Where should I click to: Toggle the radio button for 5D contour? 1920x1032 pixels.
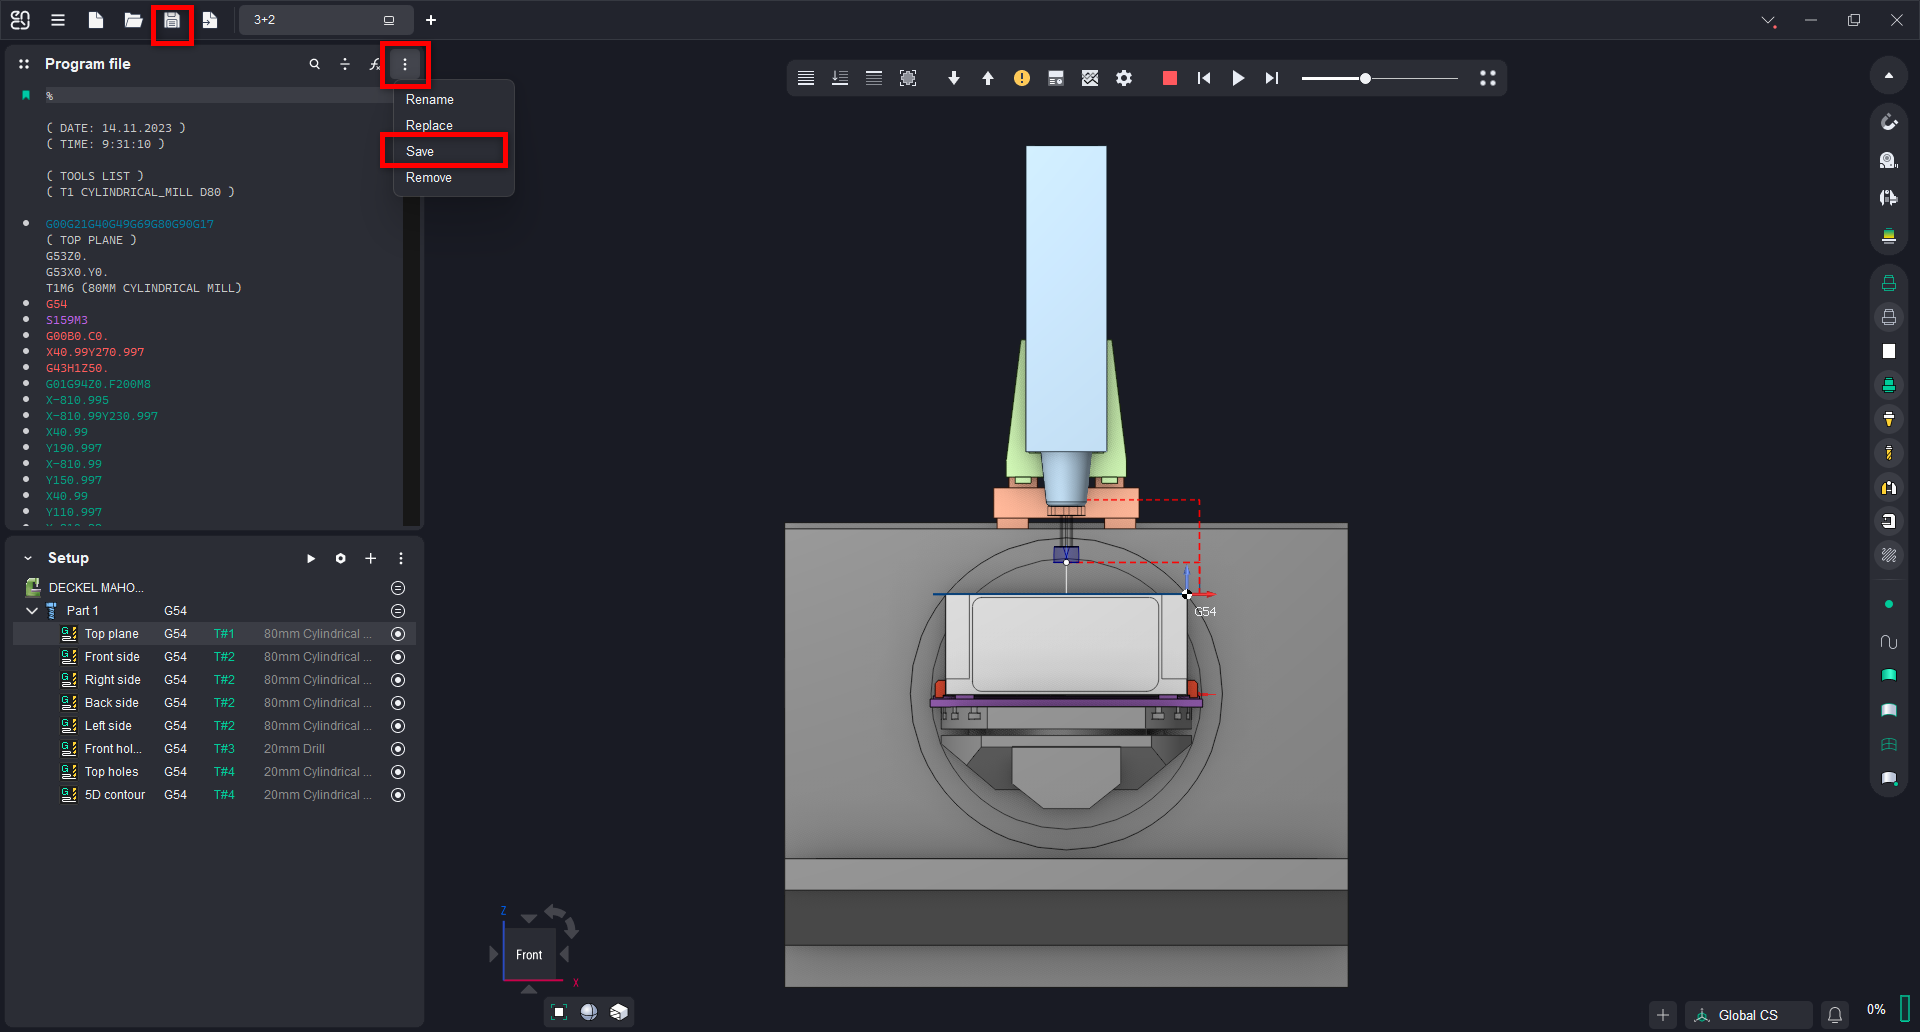coord(398,795)
